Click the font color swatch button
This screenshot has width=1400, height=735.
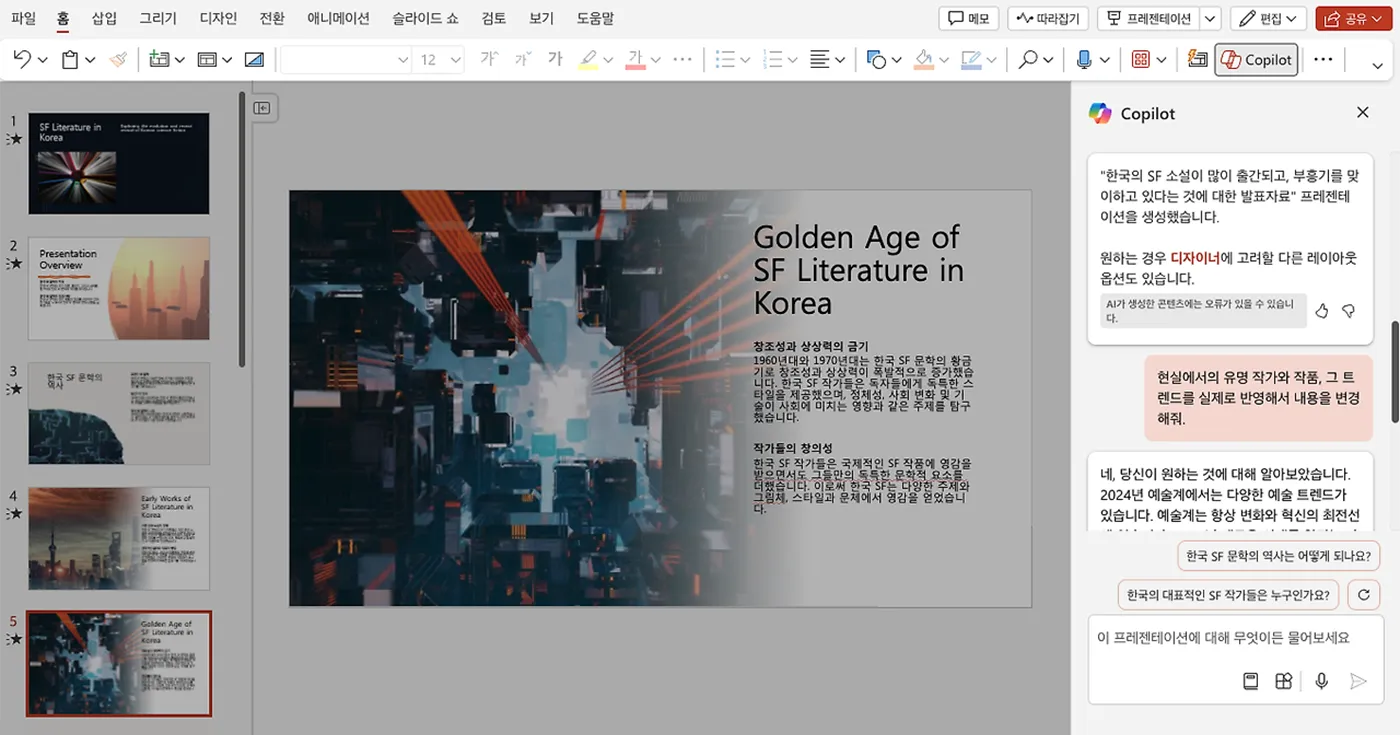coord(635,60)
